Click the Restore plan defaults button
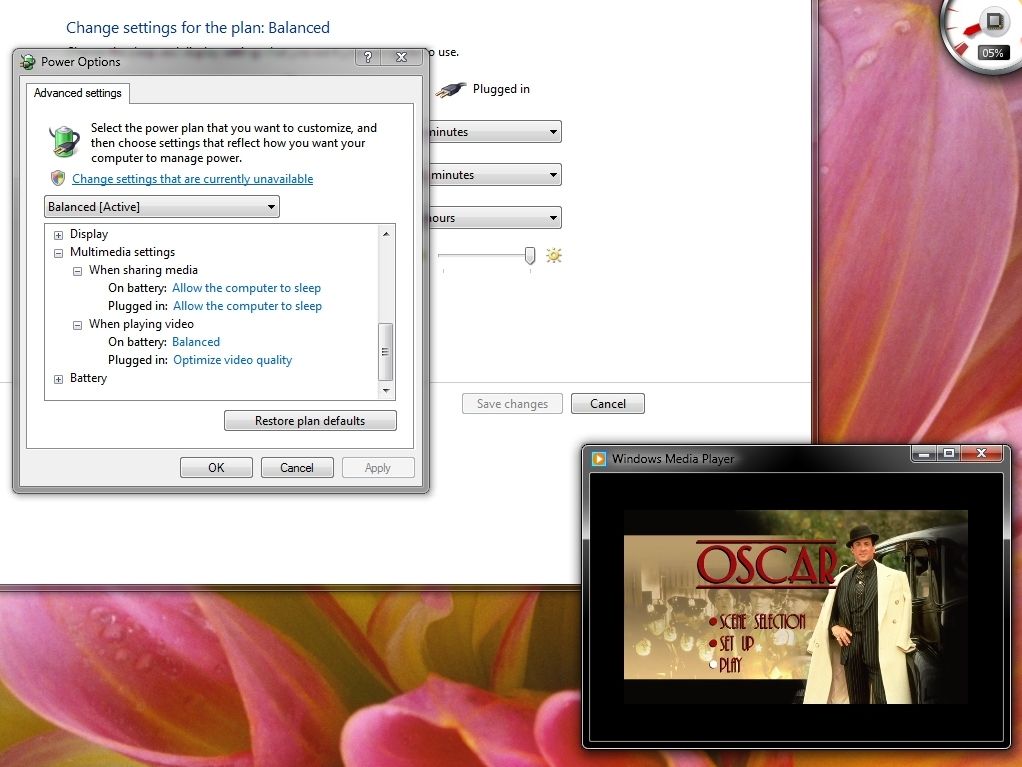This screenshot has width=1022, height=767. tap(310, 420)
